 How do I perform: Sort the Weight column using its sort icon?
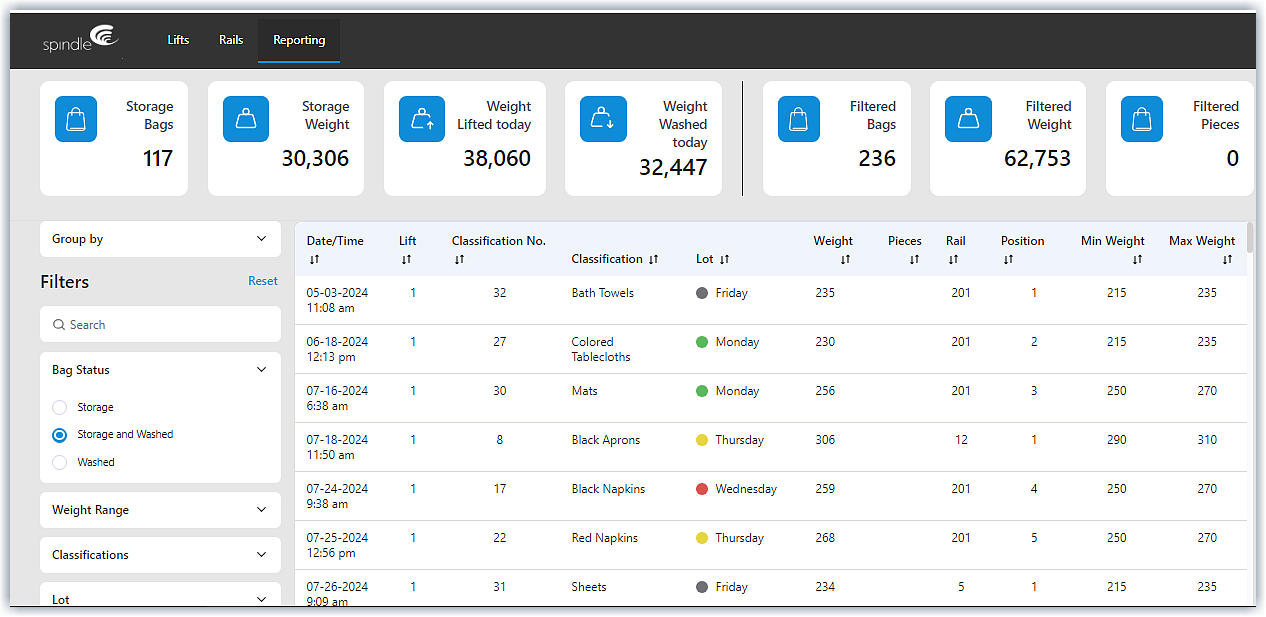(845, 258)
